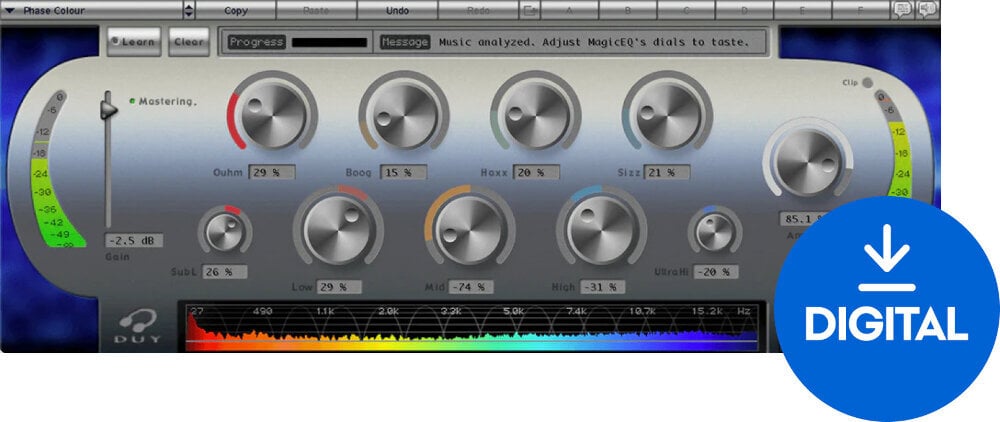Click the Boog value field 15 %
Viewport: 1000px width, 422px height.
coord(404,172)
